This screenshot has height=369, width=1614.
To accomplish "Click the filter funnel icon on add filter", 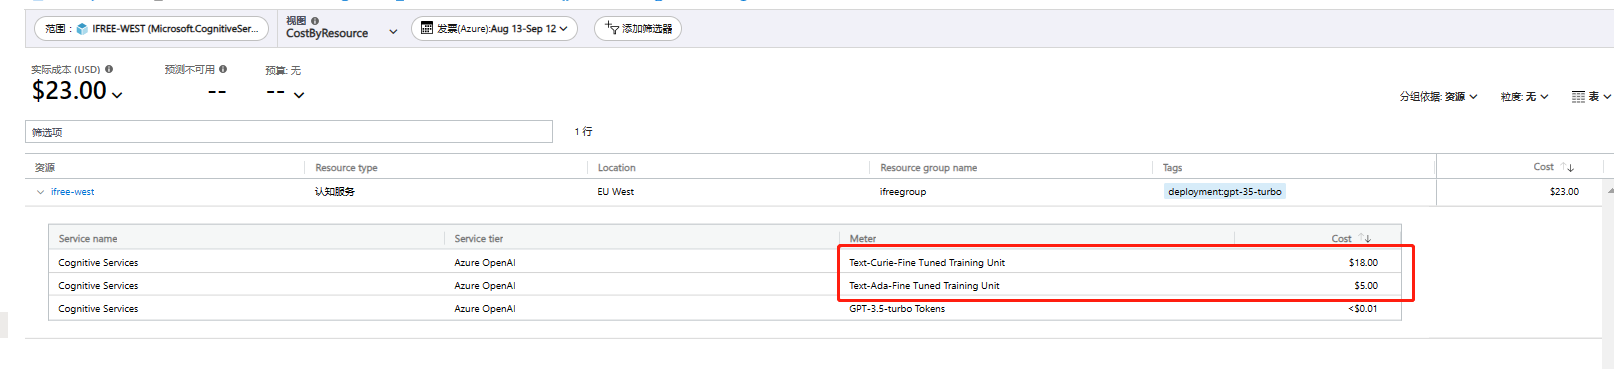I will 612,29.
